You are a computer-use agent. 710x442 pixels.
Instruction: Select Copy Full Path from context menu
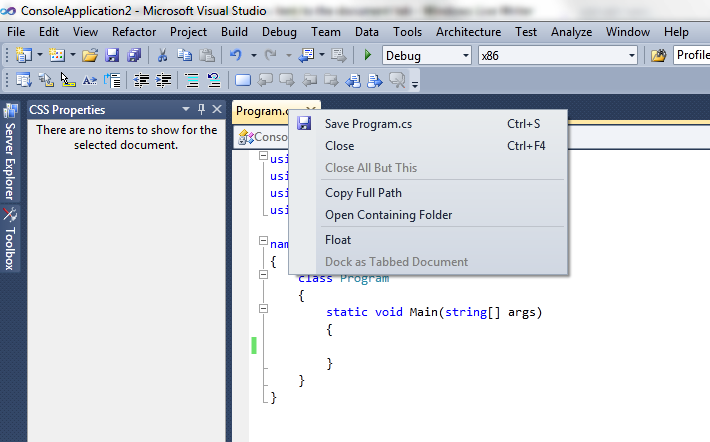point(363,192)
